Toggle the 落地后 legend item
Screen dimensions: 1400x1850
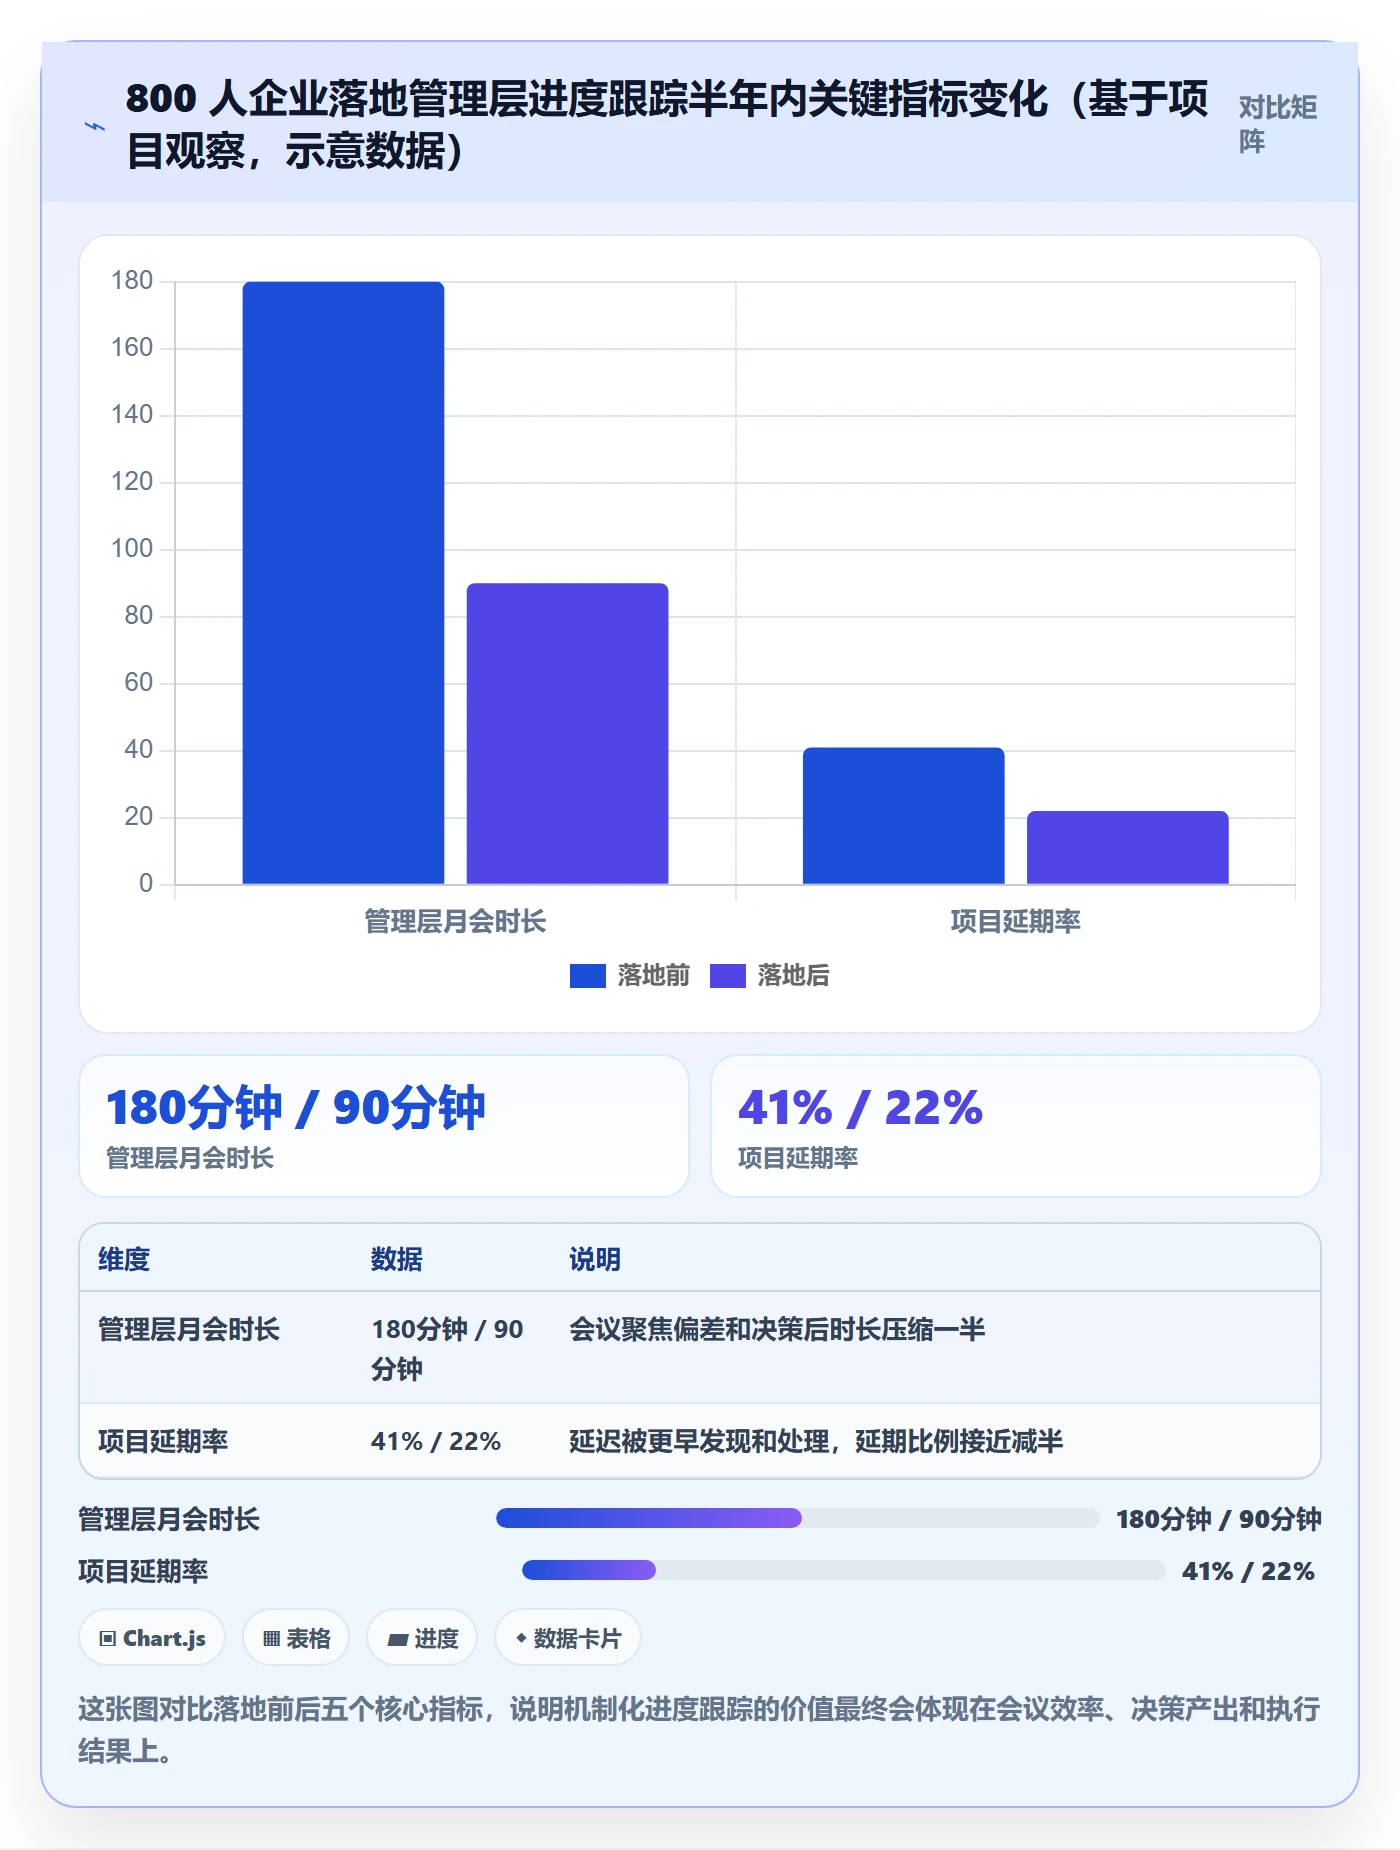(x=769, y=975)
